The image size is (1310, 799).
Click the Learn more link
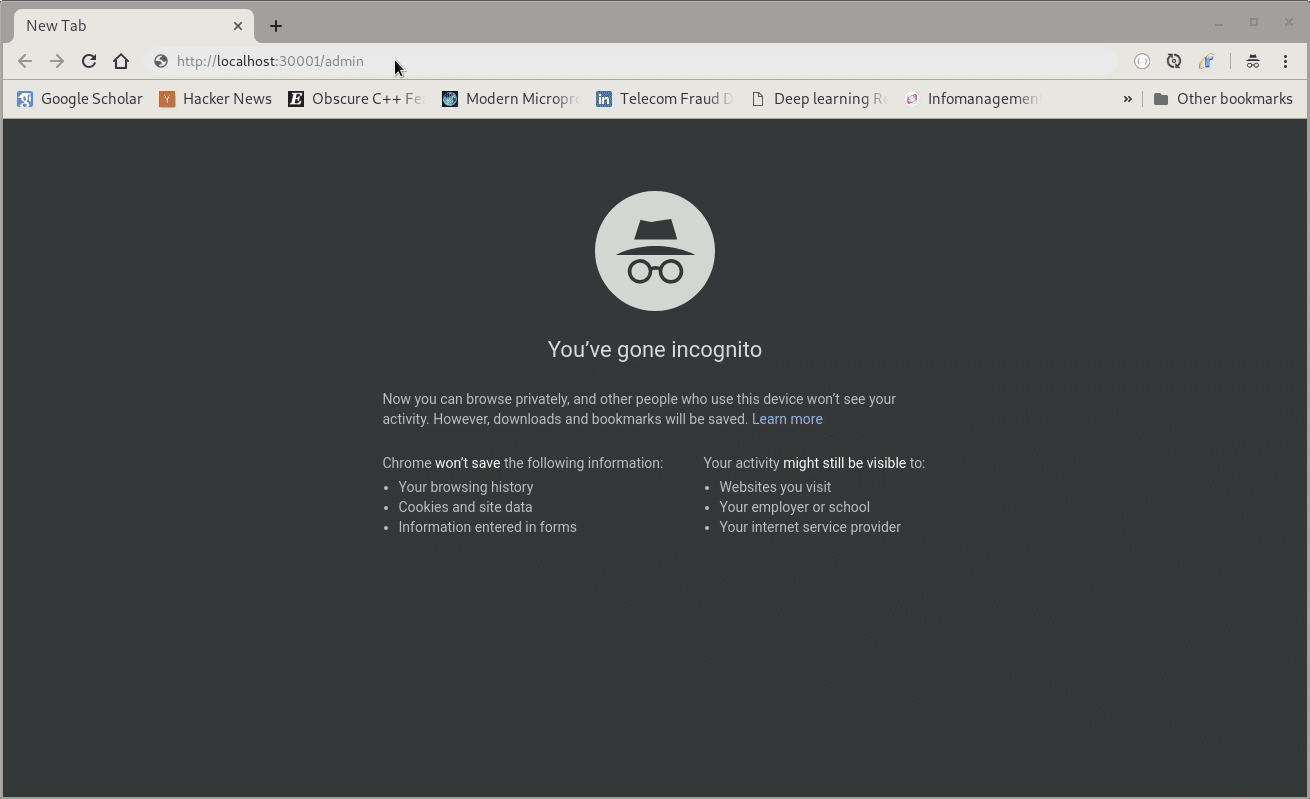coord(787,419)
